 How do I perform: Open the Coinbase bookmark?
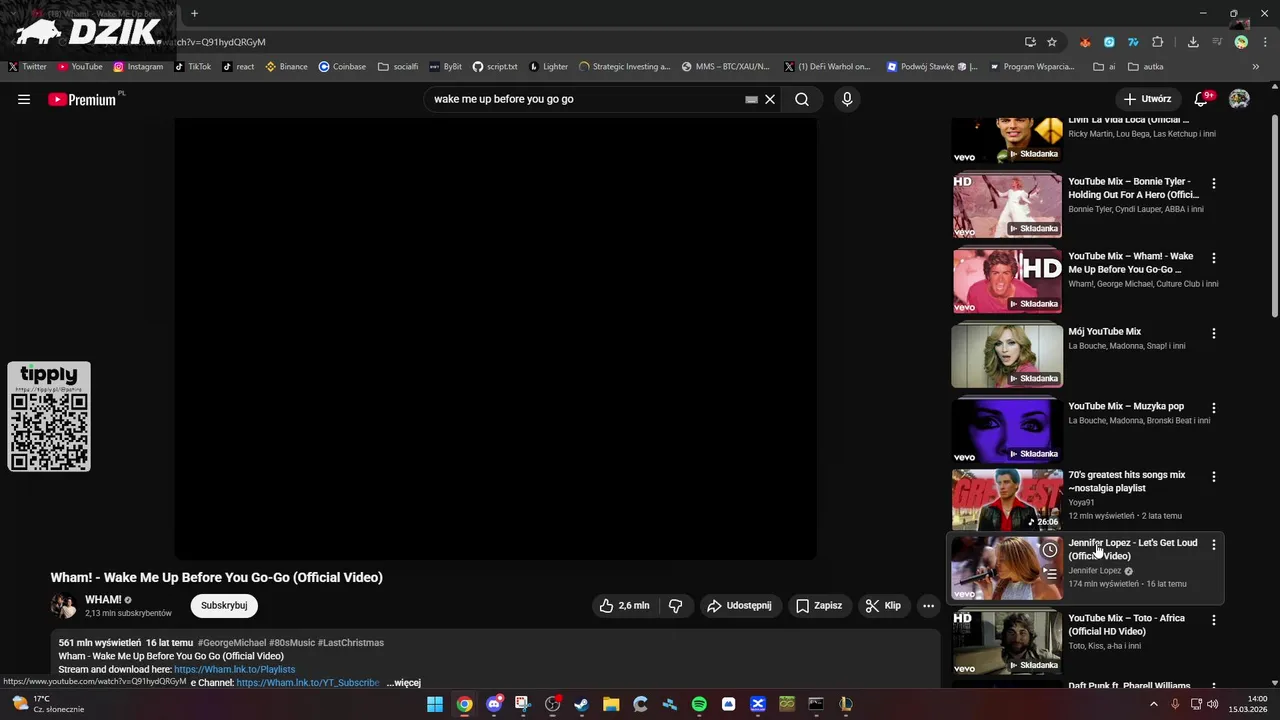click(x=342, y=67)
